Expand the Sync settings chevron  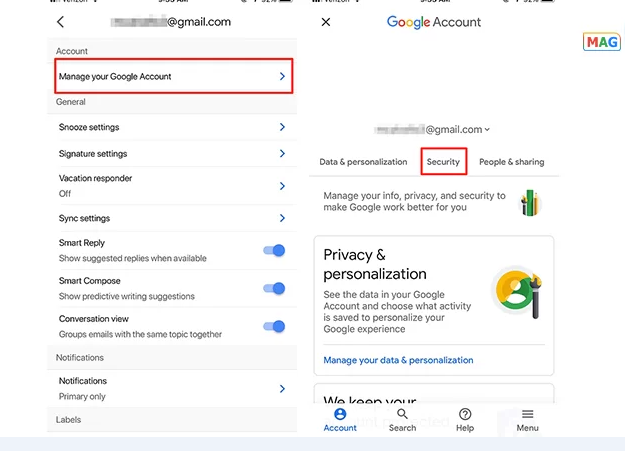[x=282, y=218]
